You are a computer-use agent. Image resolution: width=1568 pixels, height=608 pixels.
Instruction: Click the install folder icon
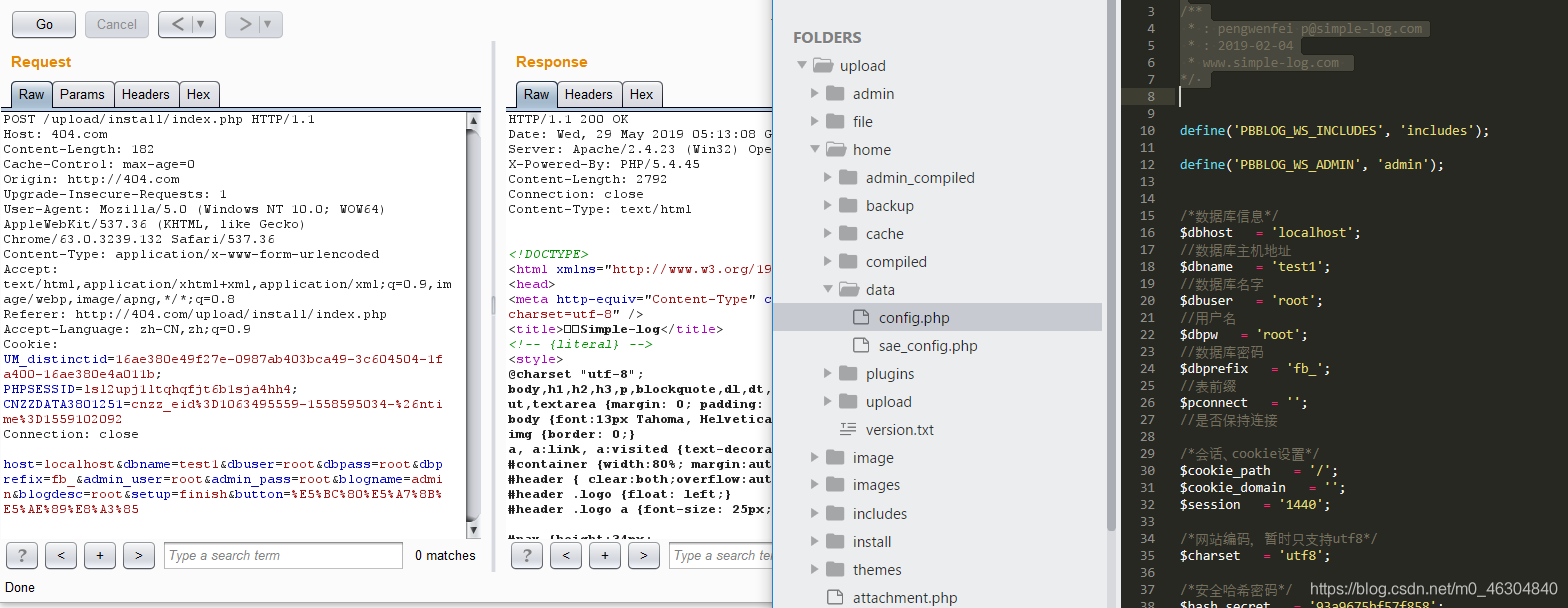tap(835, 542)
